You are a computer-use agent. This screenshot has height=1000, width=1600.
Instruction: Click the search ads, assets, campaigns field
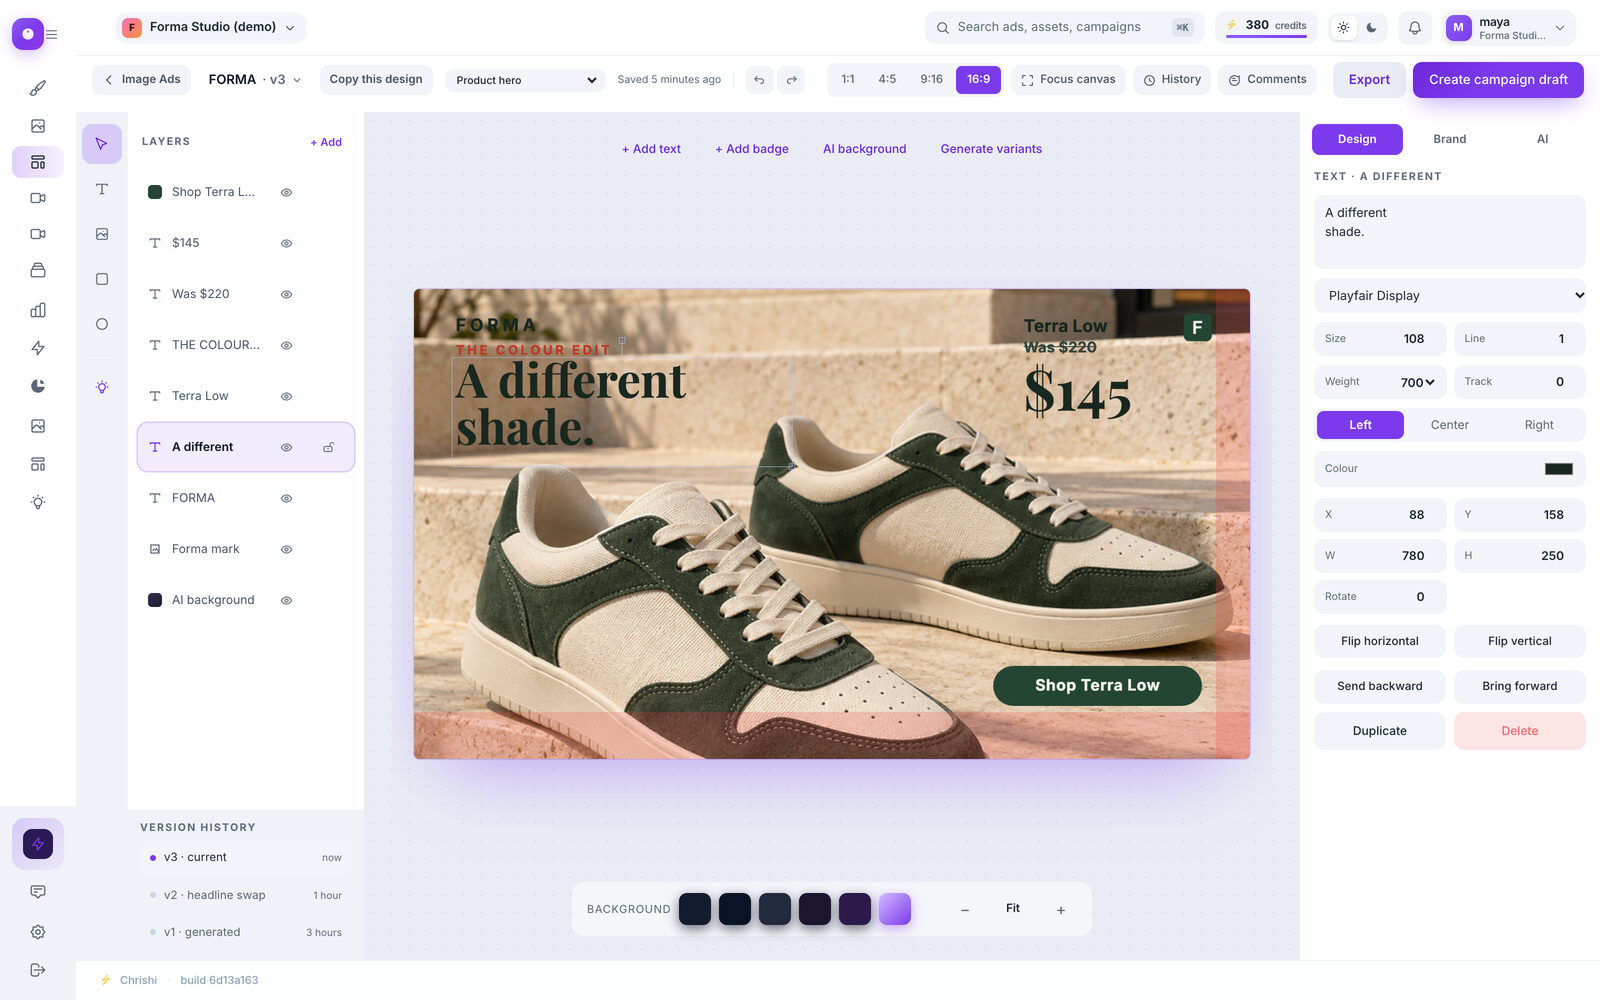click(x=1064, y=27)
